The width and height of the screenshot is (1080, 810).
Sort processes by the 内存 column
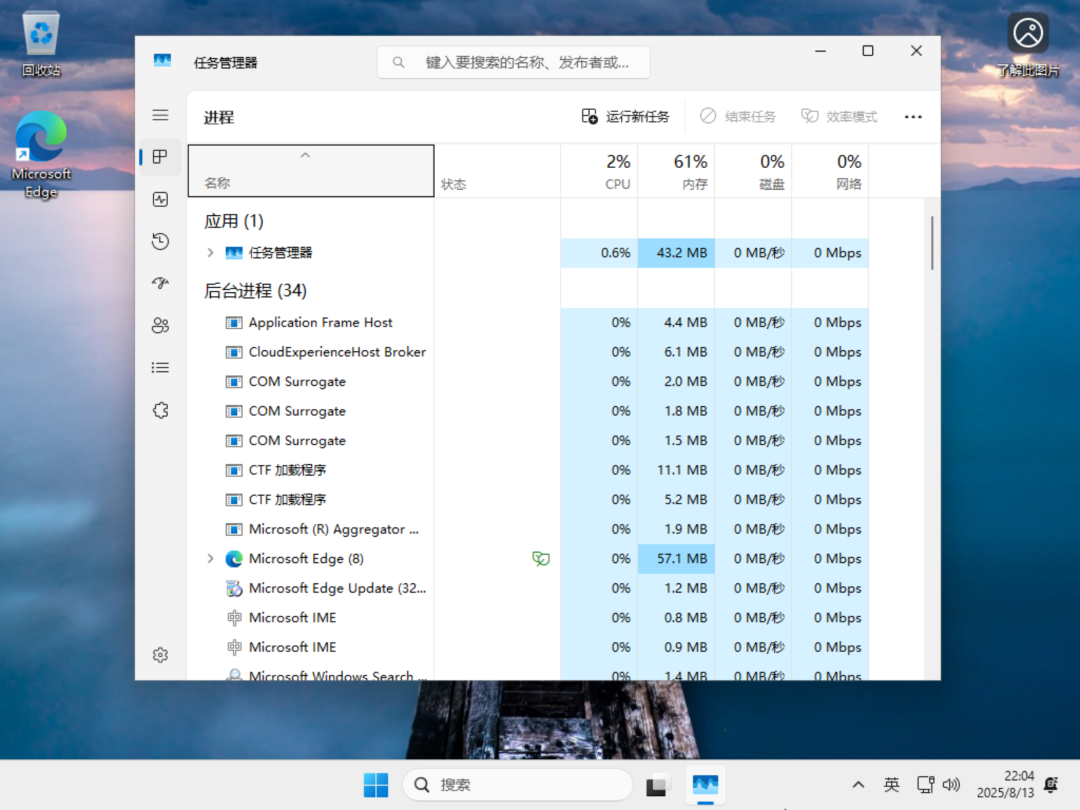pyautogui.click(x=676, y=171)
